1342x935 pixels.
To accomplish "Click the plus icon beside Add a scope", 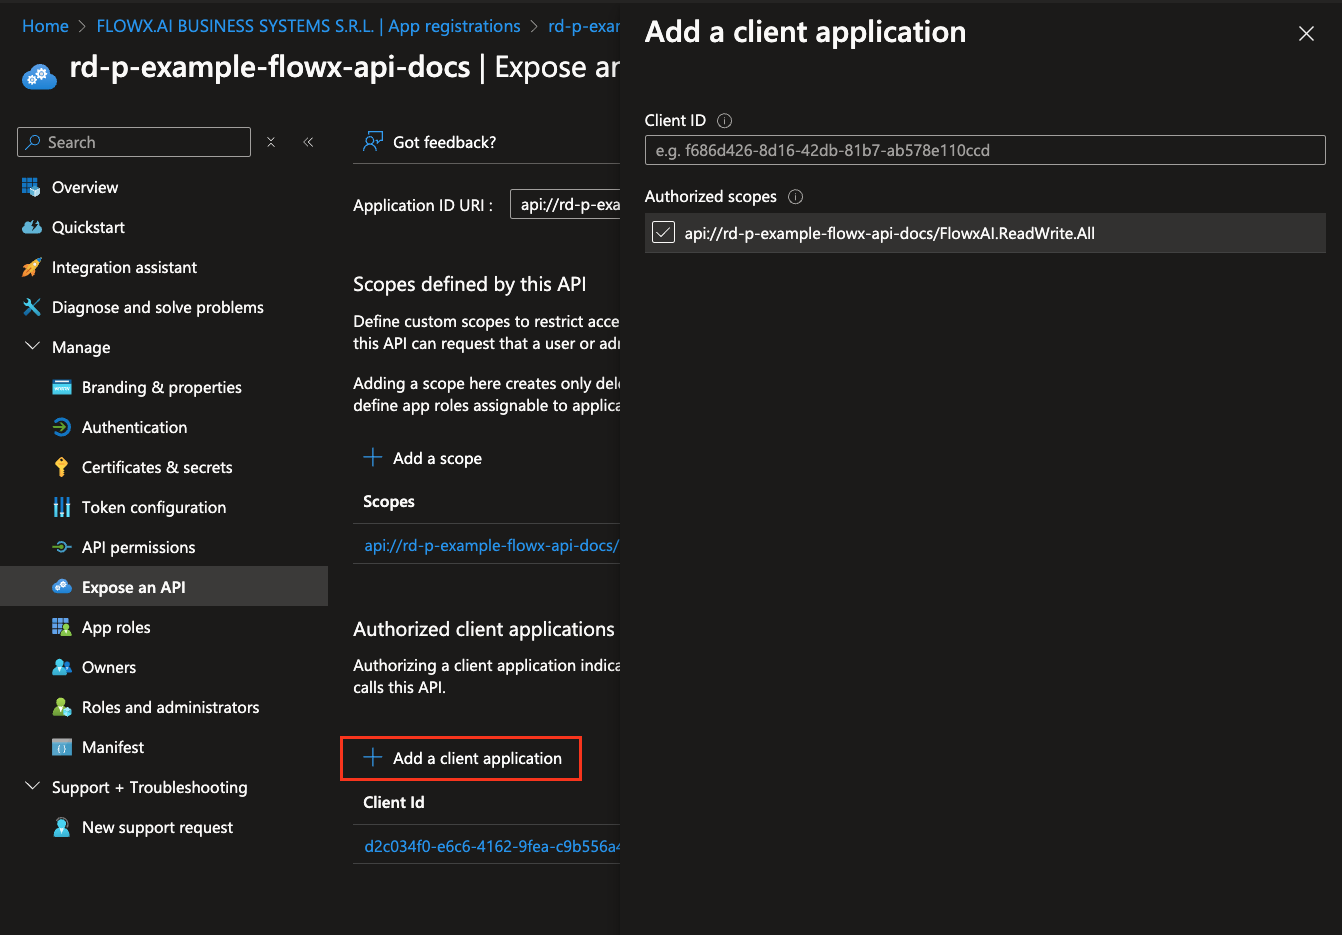I will tap(373, 457).
